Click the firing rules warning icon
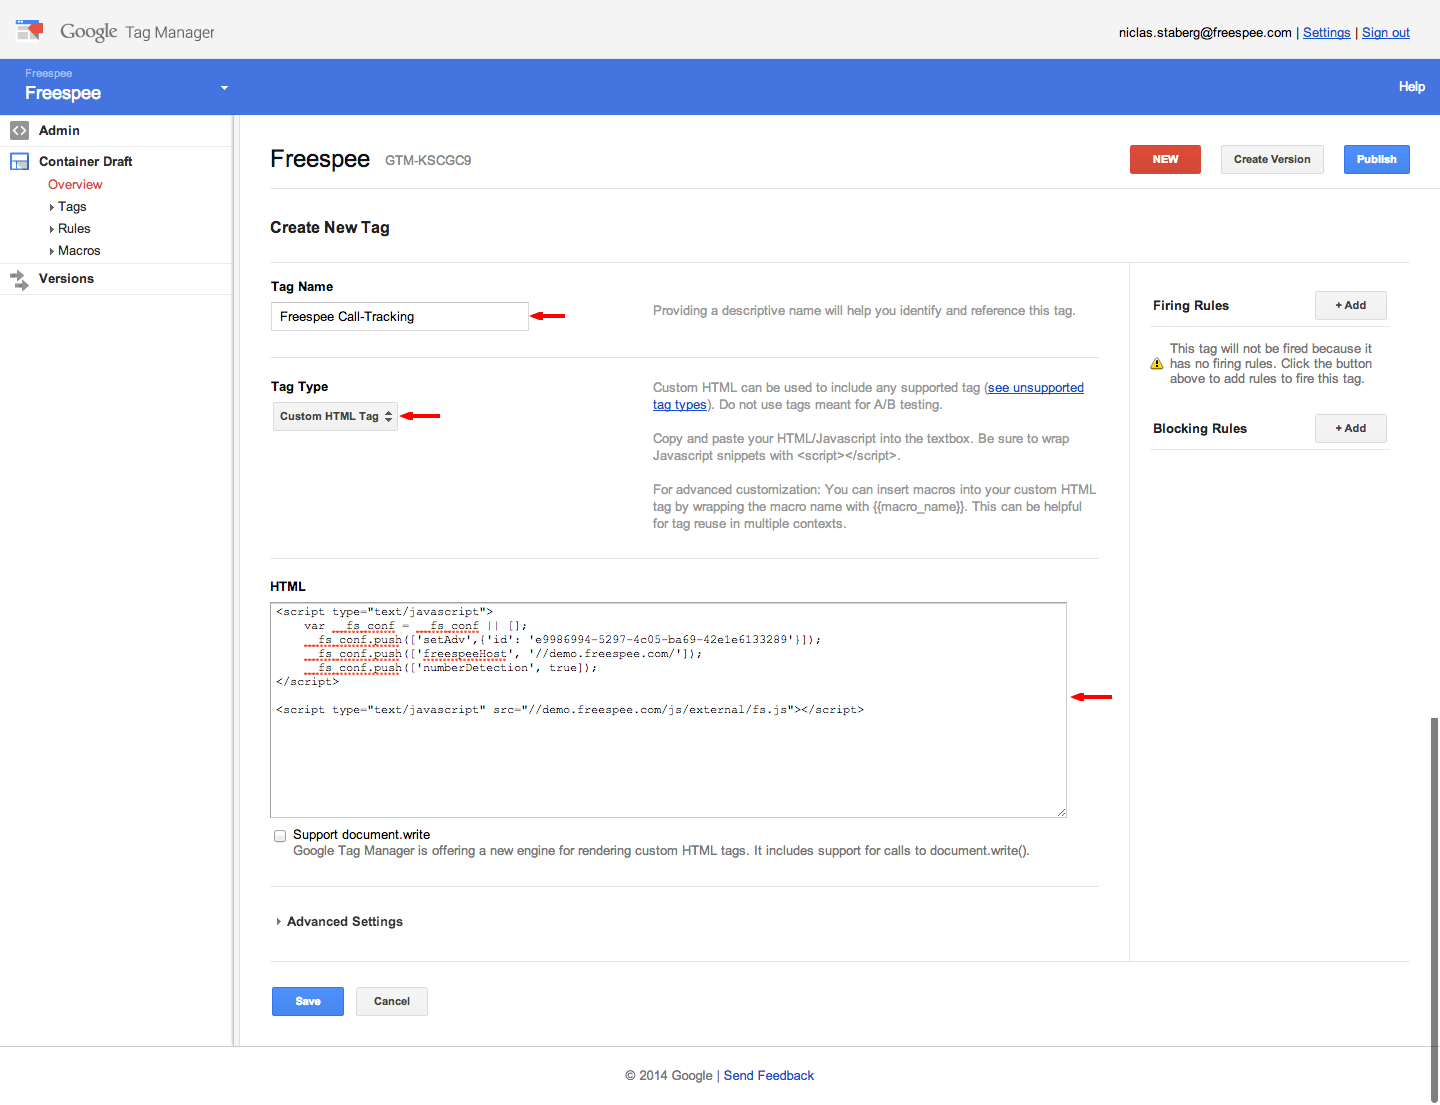The height and width of the screenshot is (1105, 1440). tap(1157, 364)
